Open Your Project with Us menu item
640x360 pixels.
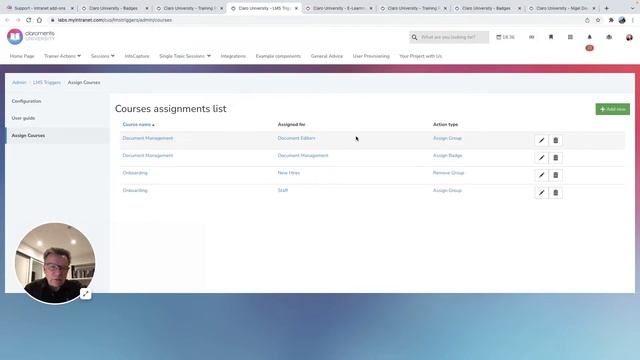(x=420, y=56)
